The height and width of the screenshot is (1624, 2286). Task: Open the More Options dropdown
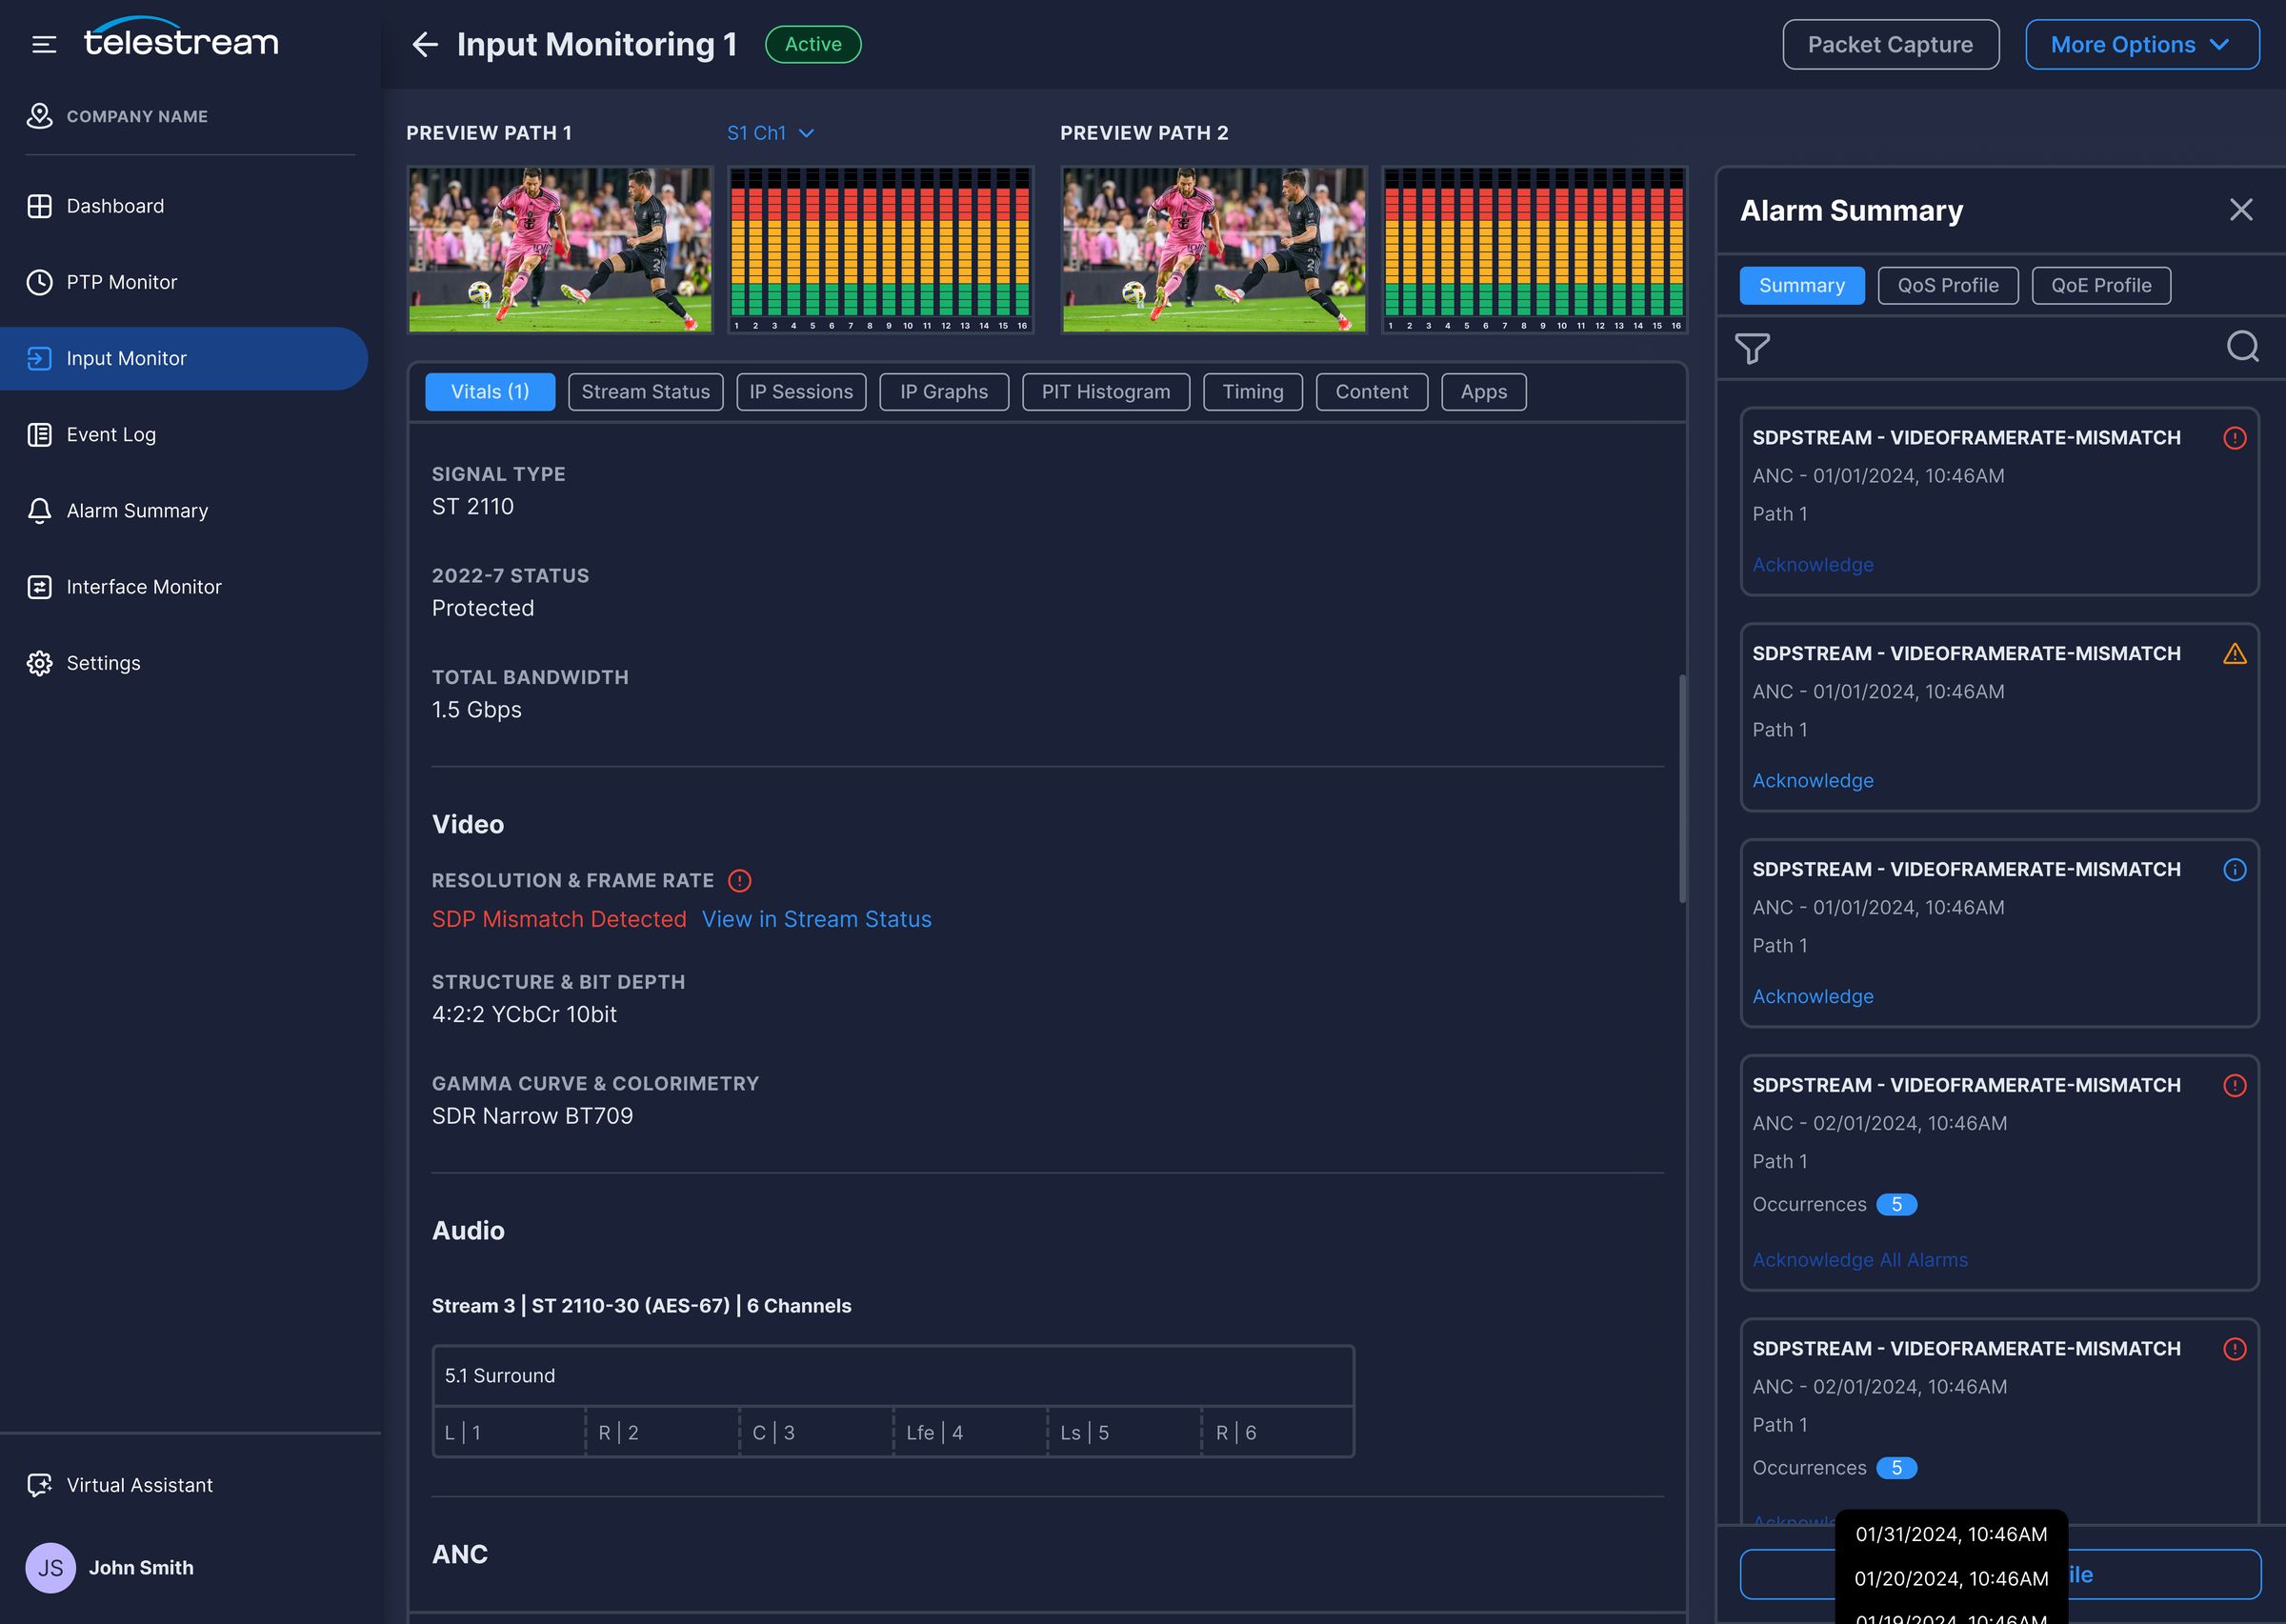pos(2142,45)
